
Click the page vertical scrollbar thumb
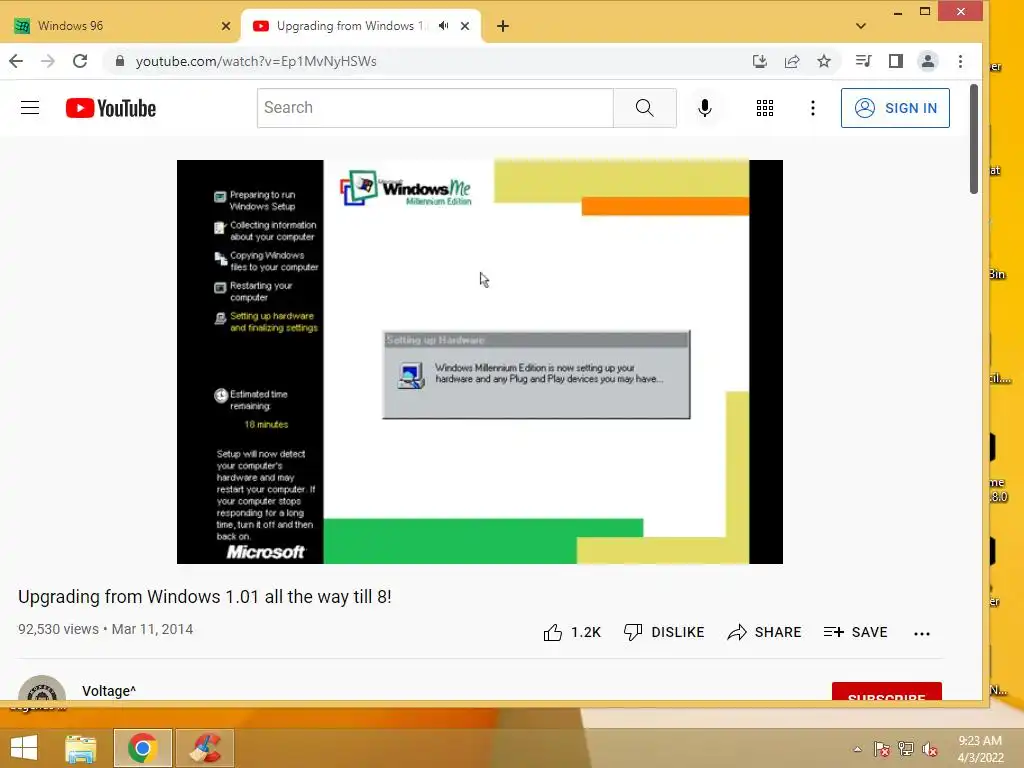click(974, 139)
